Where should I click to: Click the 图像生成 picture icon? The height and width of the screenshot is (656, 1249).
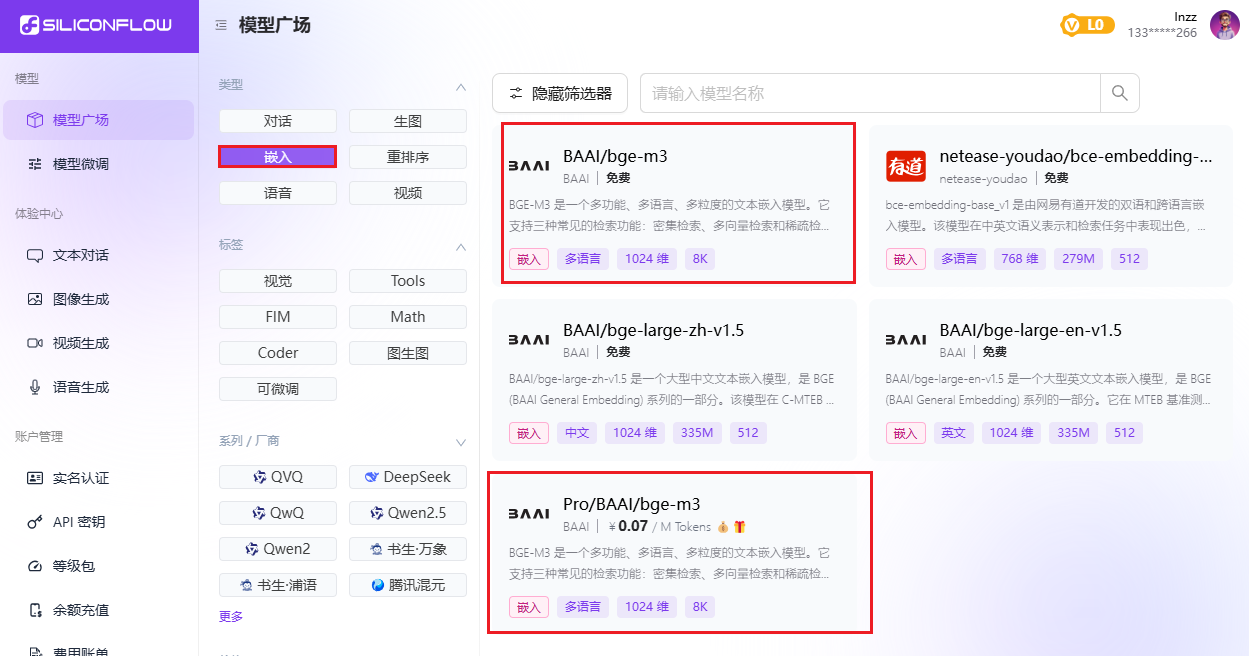click(x=35, y=299)
